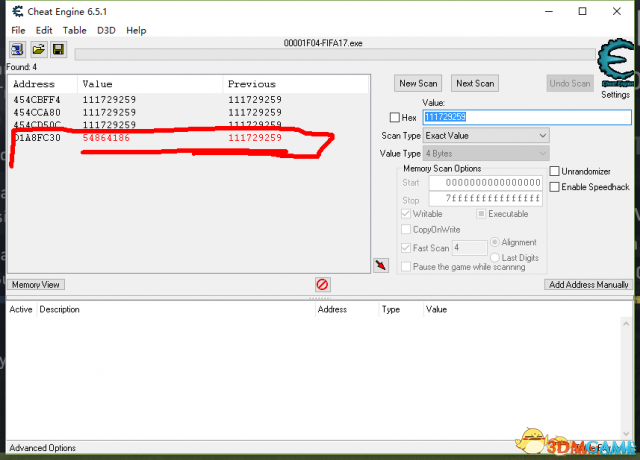Open the Scan Type dropdown

pos(486,136)
